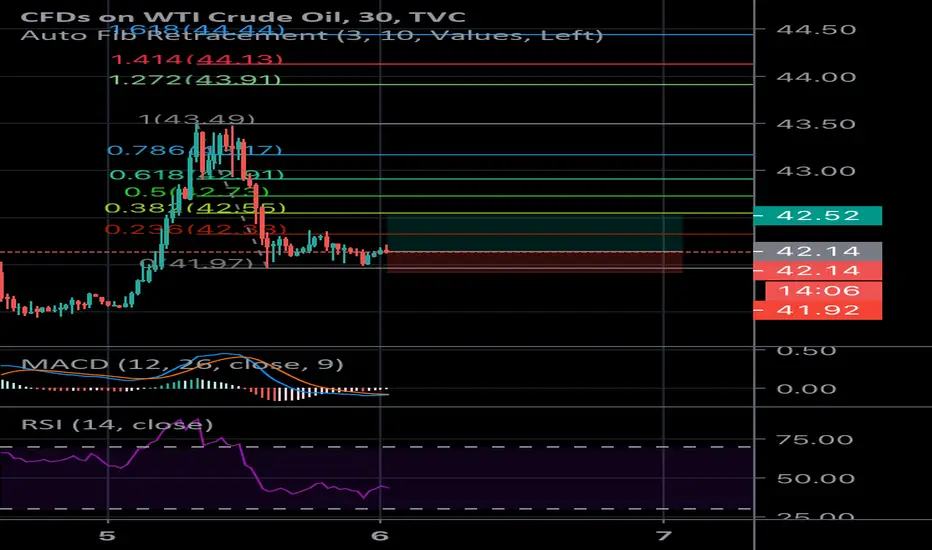Viewport: 932px width, 550px height.
Task: Click the 1.618(44.44) Fibonacci level label
Action: (x=197, y=30)
